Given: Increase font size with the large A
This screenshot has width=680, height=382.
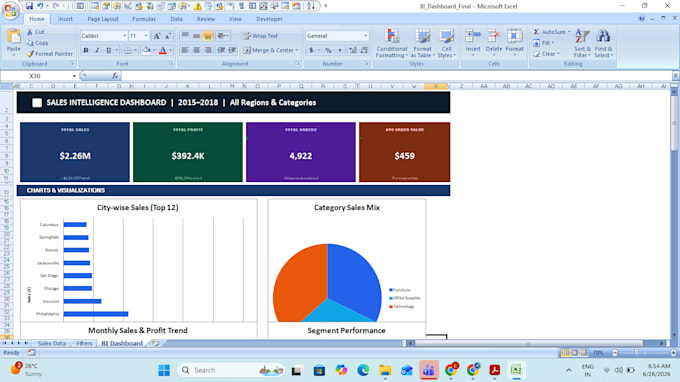Looking at the screenshot, I should pyautogui.click(x=157, y=36).
